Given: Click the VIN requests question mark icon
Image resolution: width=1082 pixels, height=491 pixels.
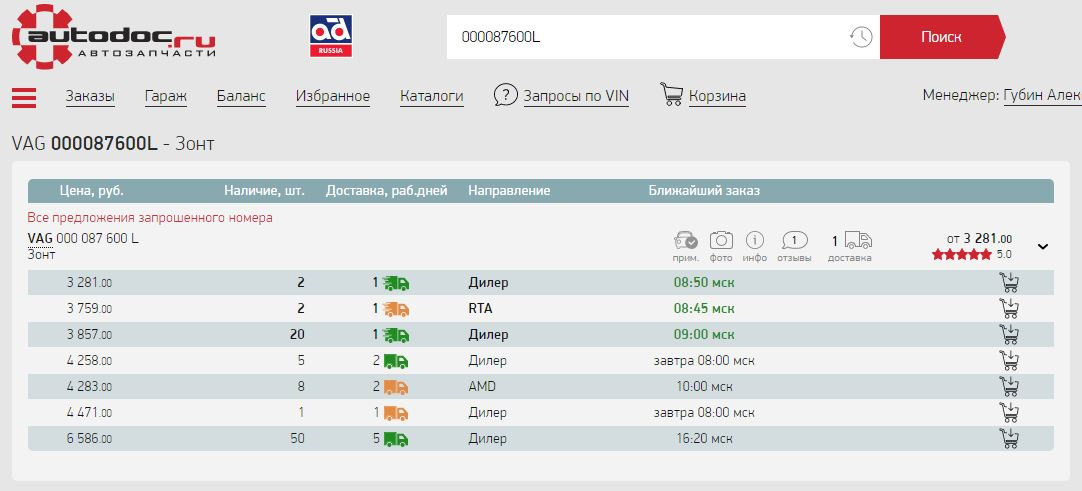Looking at the screenshot, I should (x=505, y=95).
